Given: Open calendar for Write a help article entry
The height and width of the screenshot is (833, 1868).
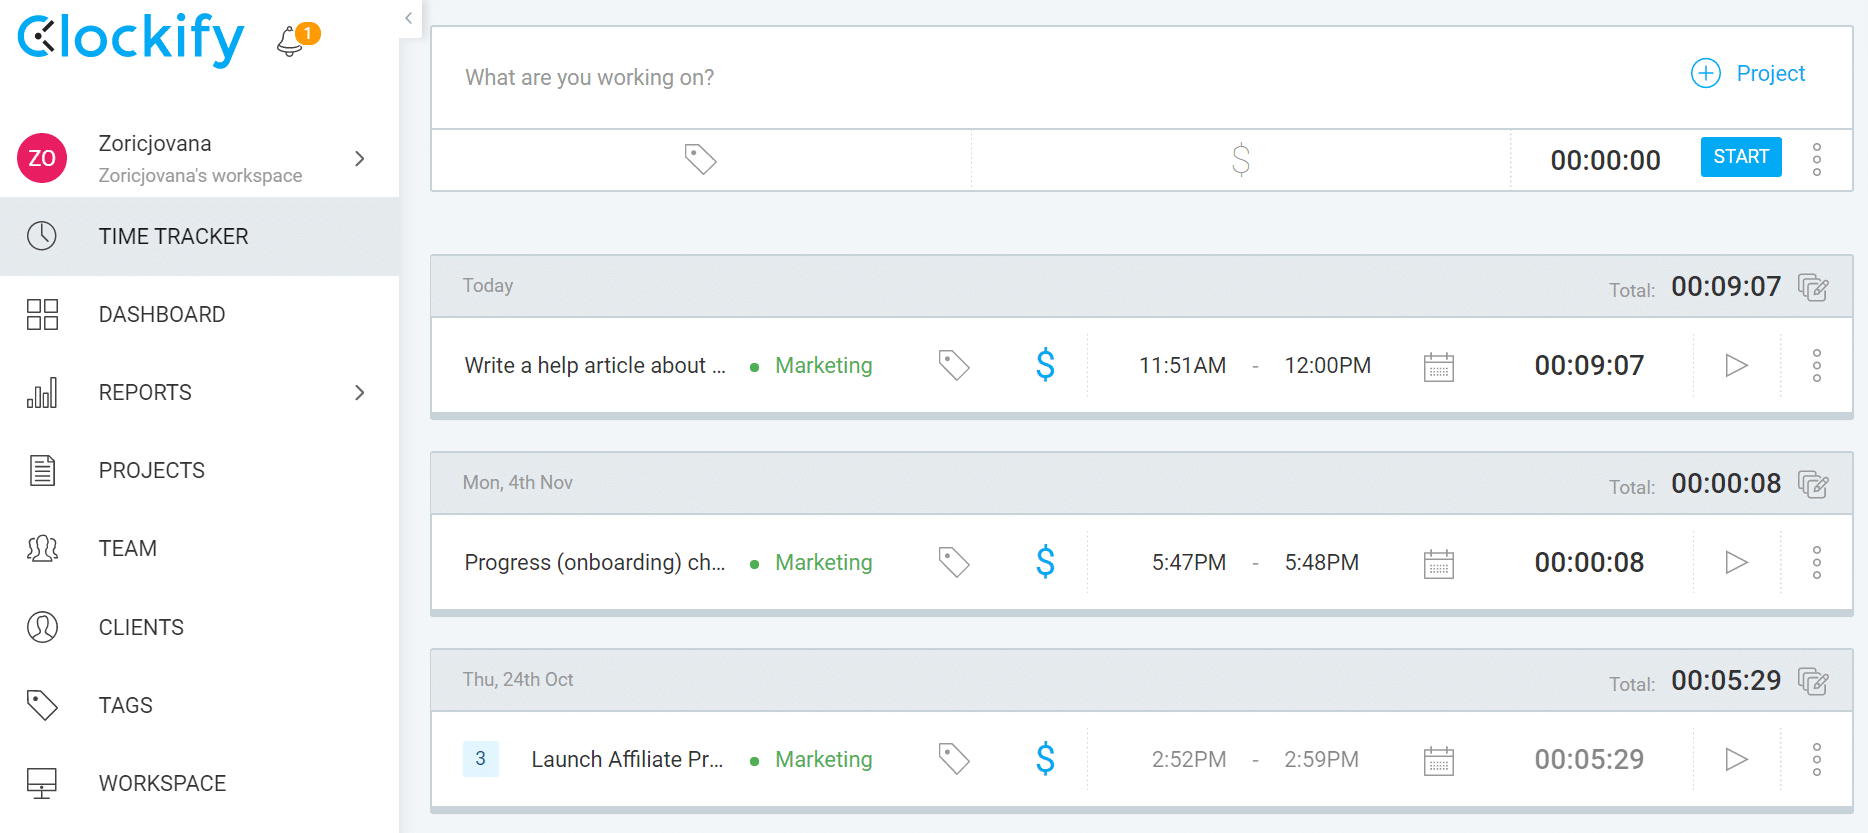Looking at the screenshot, I should 1438,366.
